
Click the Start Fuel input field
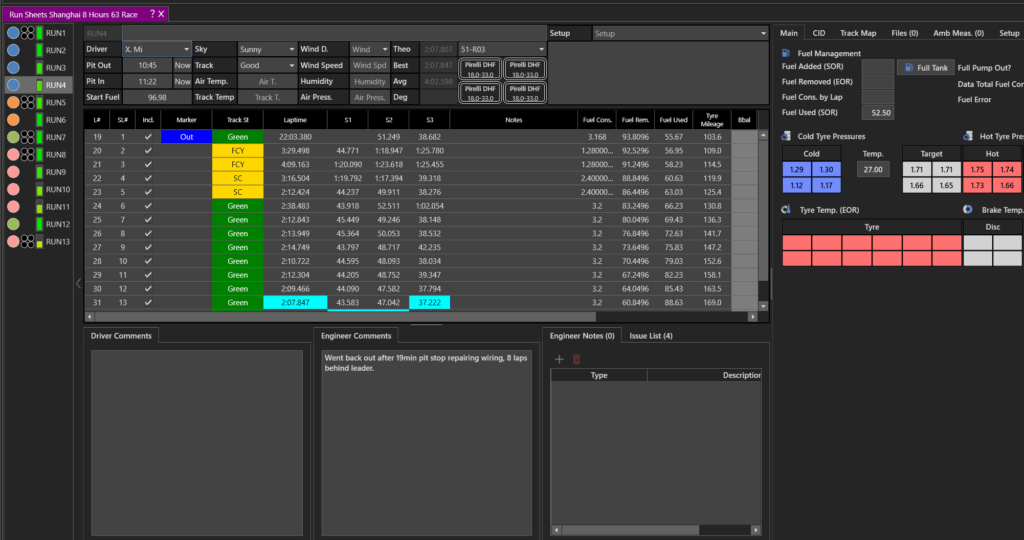[156, 97]
